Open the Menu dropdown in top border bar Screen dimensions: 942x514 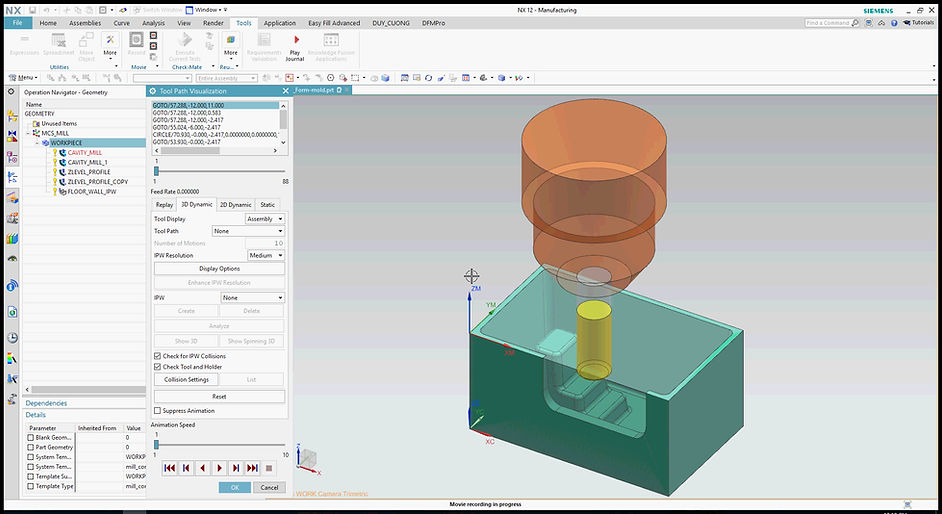click(23, 78)
